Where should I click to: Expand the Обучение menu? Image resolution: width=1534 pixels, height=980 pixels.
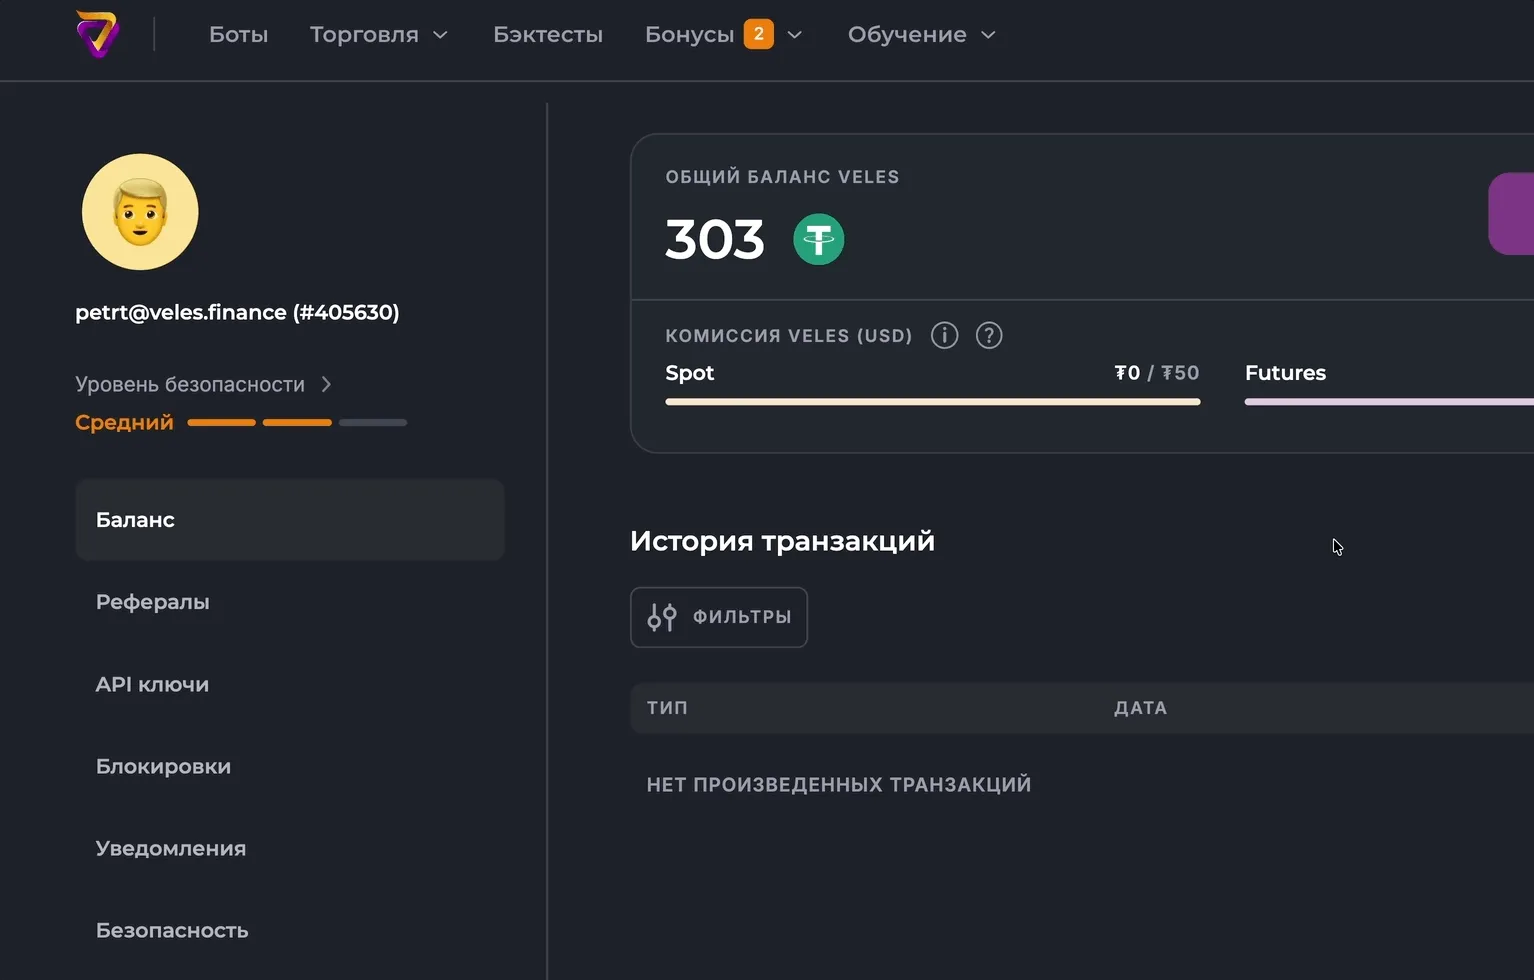(x=920, y=33)
